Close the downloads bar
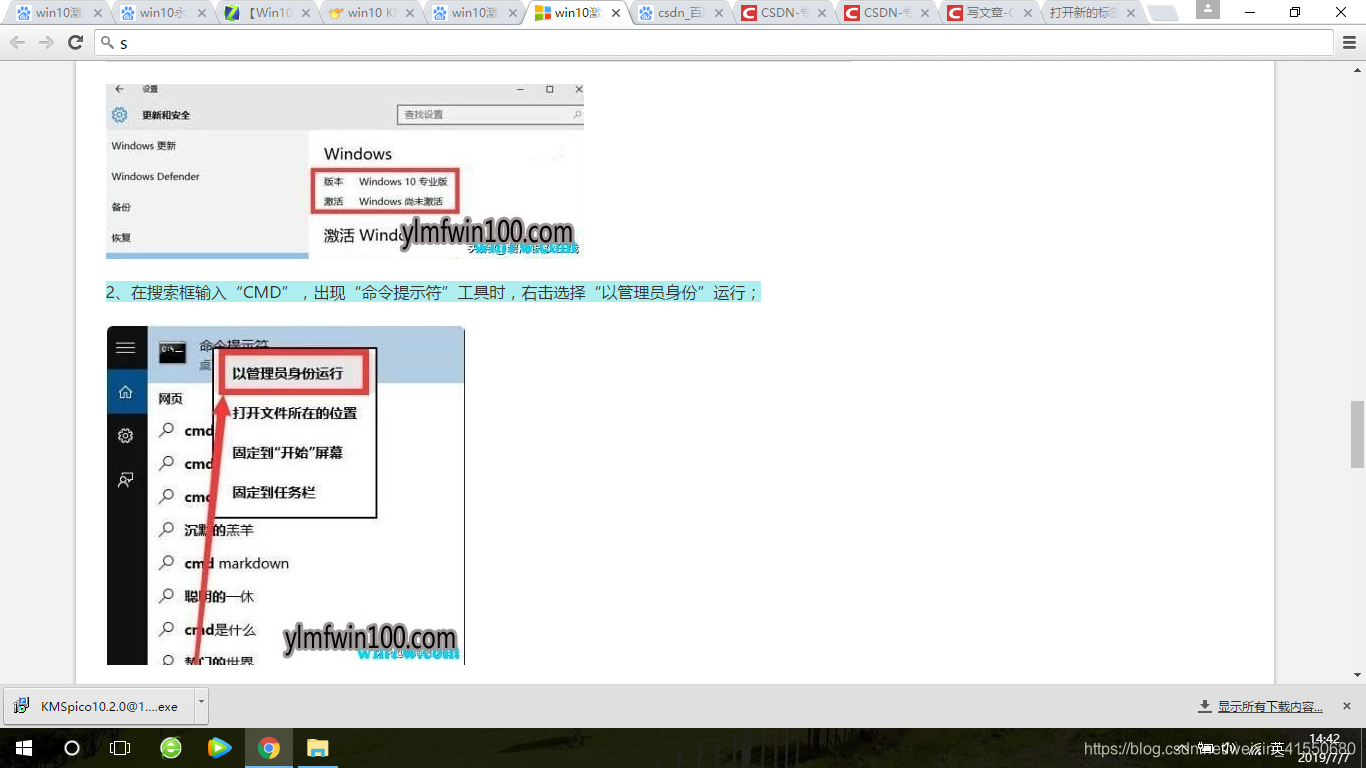Screen dimensions: 1366x768 point(1346,706)
